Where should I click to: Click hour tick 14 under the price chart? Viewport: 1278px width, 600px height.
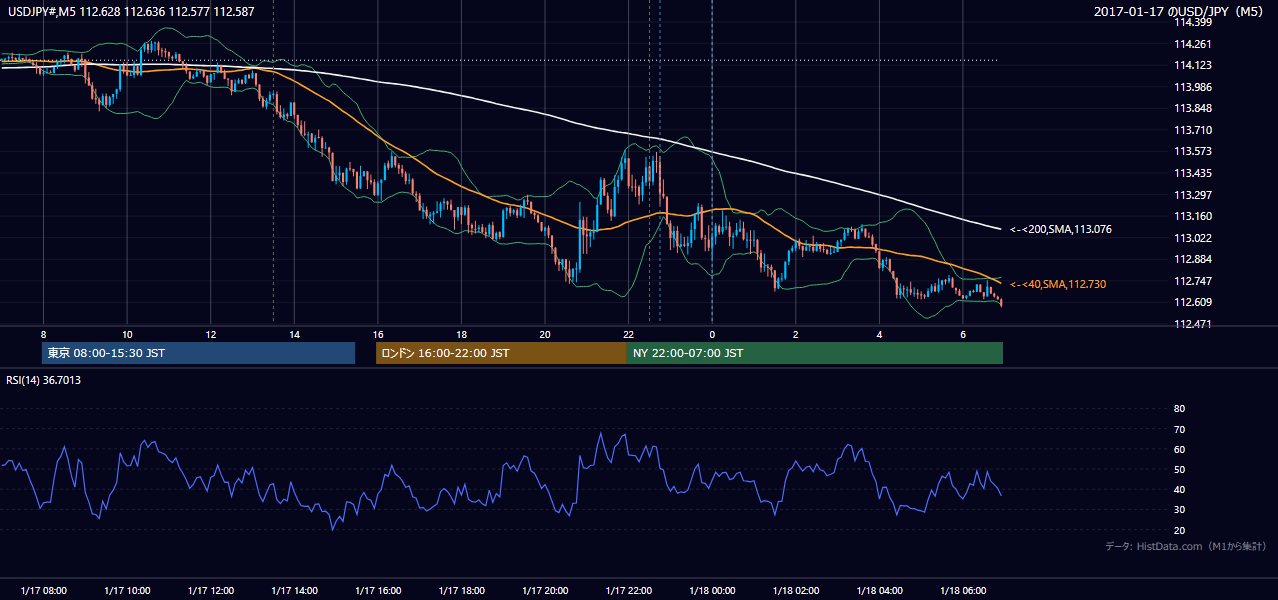[294, 334]
